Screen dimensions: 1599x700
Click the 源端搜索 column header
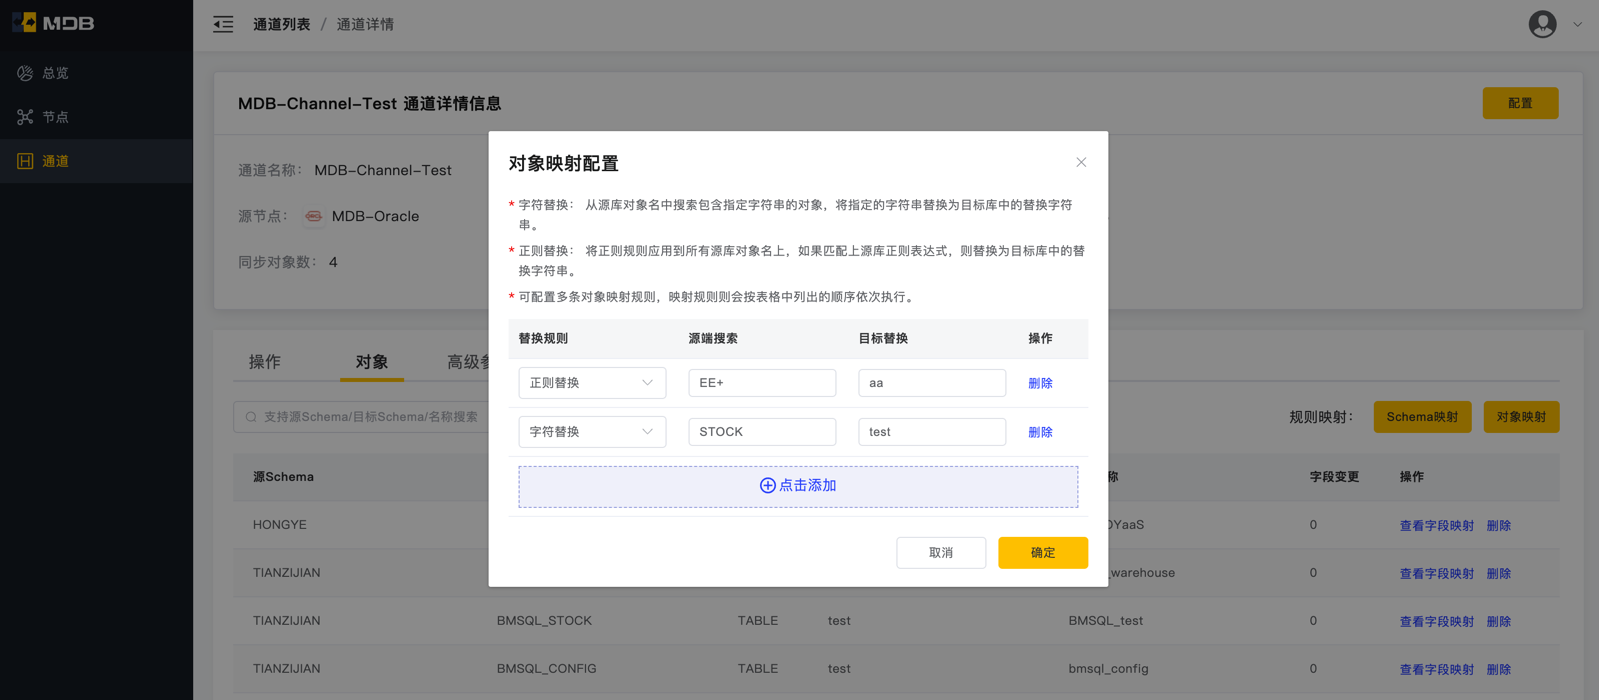point(713,339)
